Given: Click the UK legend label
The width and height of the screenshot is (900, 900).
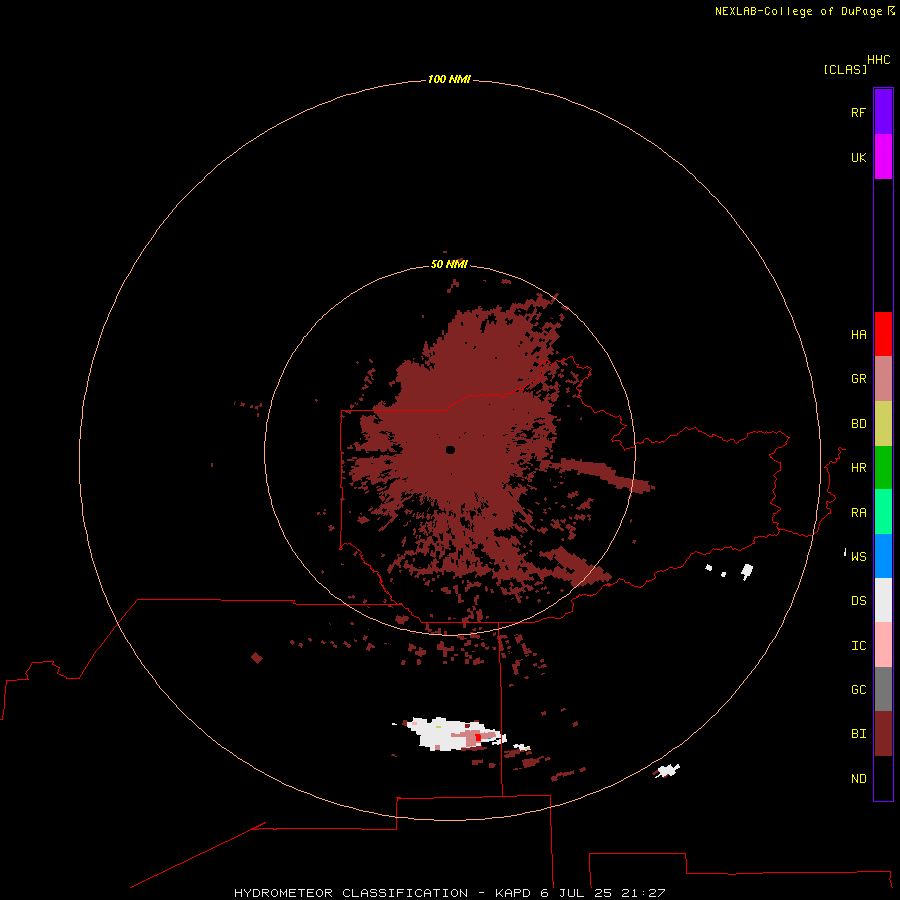Looking at the screenshot, I should (x=858, y=157).
